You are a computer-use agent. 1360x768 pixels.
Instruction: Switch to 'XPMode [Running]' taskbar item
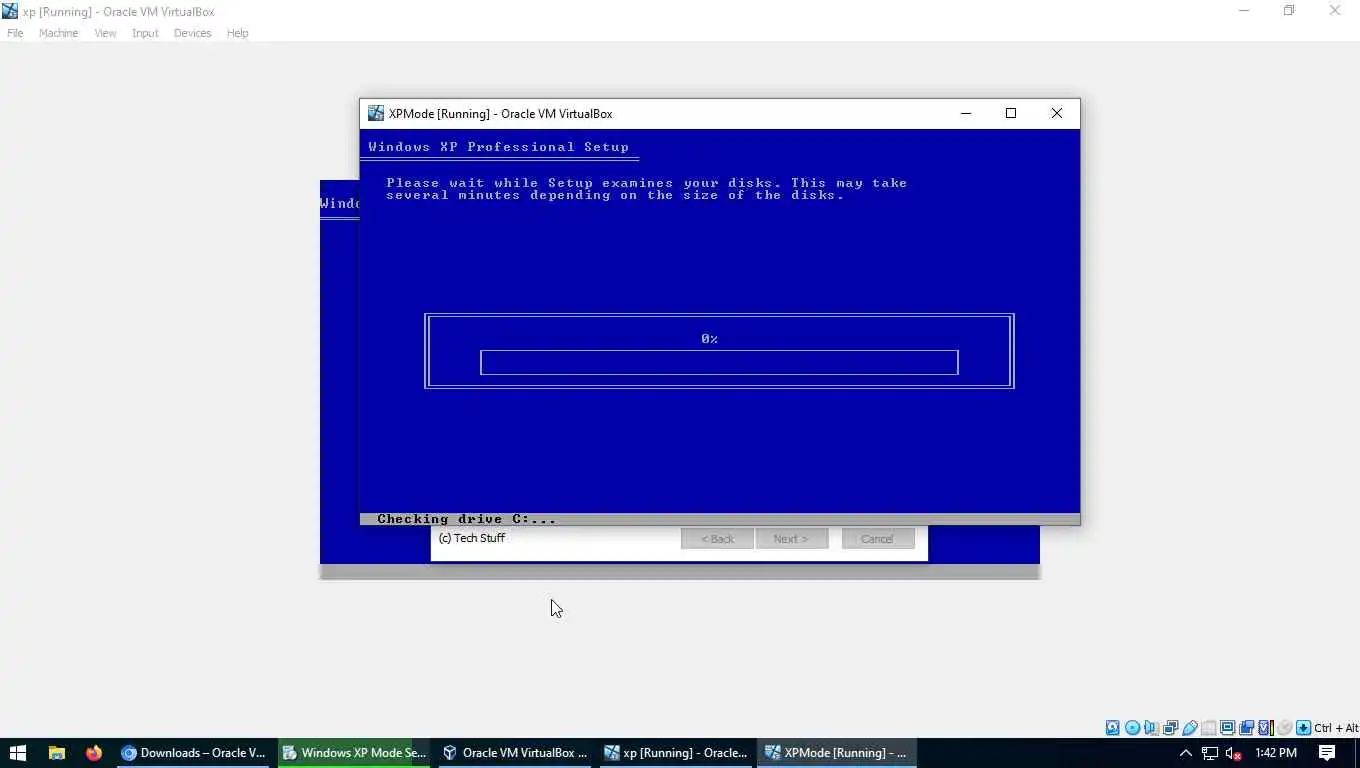tap(838, 753)
